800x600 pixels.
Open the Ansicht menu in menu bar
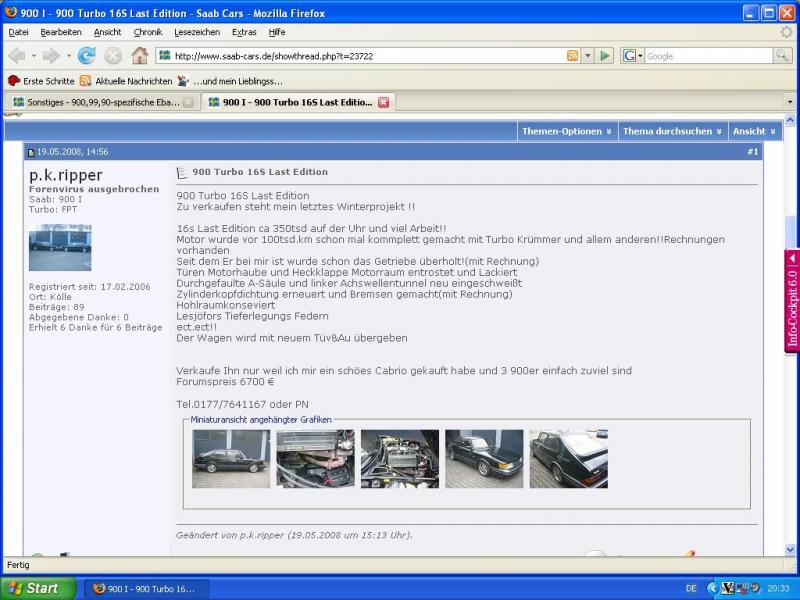tap(107, 32)
